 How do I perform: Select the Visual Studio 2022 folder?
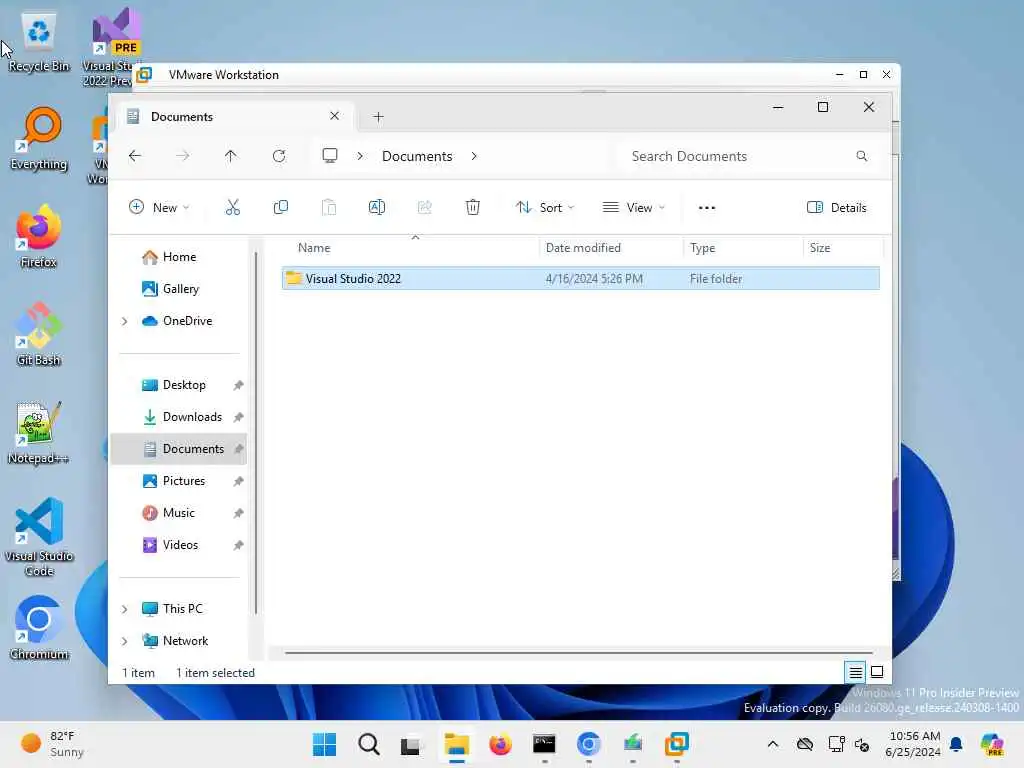[x=581, y=279]
